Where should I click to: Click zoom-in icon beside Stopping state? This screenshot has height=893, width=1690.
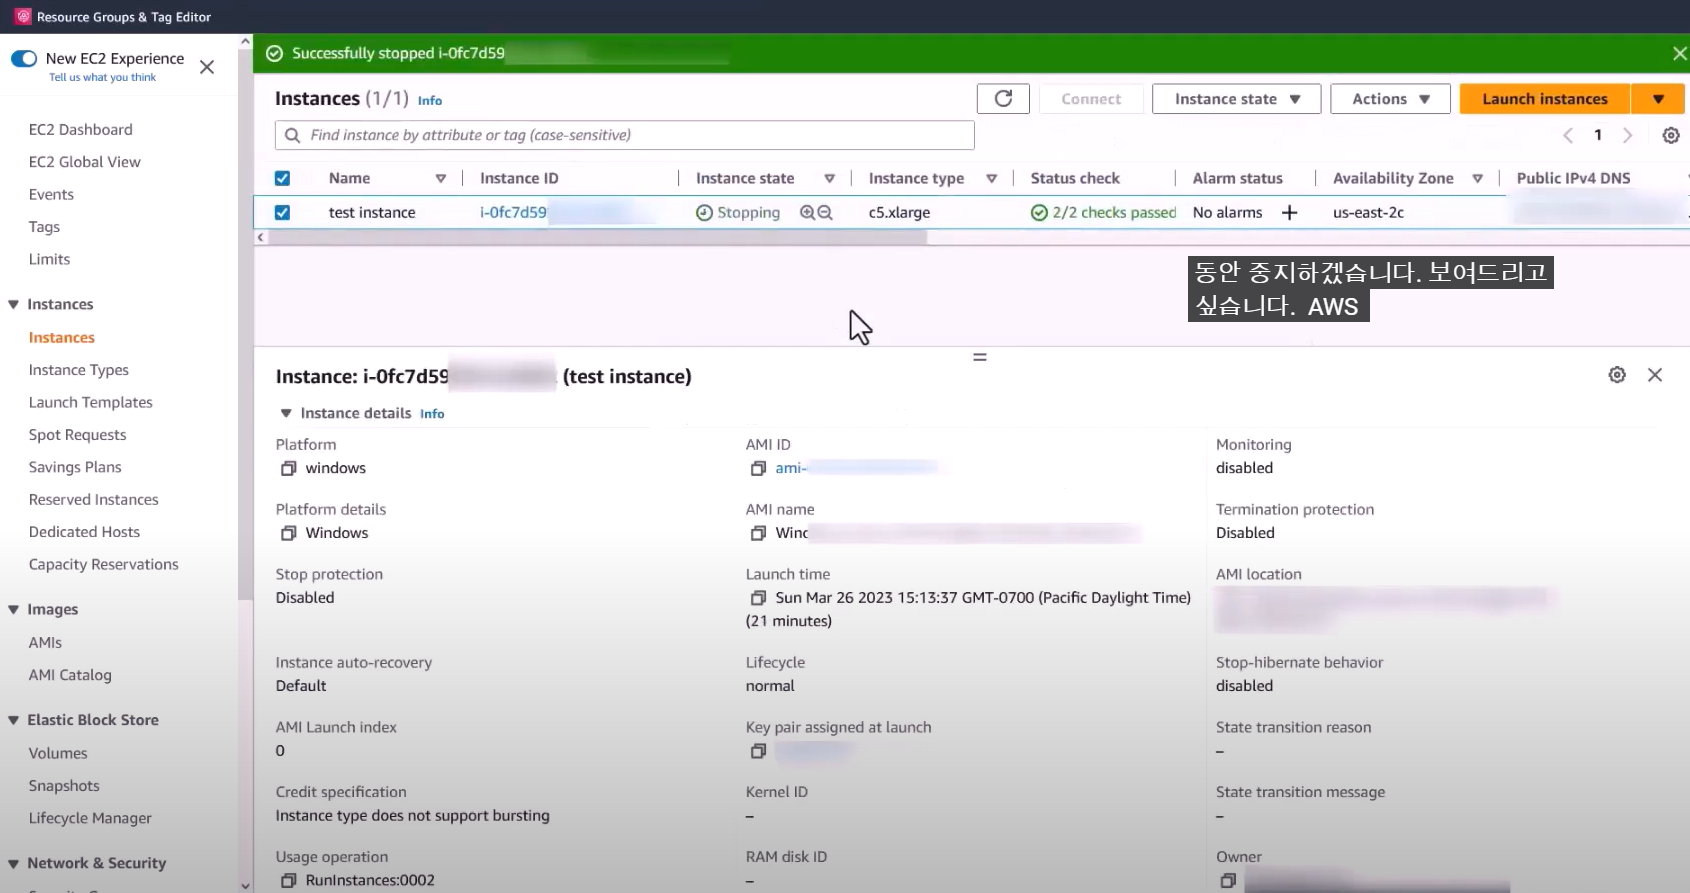807,212
